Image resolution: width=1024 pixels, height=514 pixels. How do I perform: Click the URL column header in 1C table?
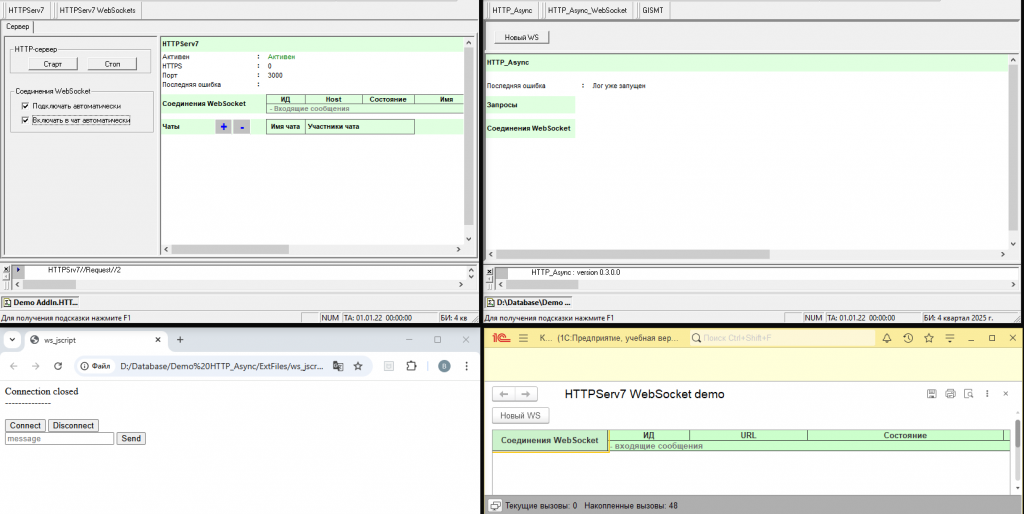tap(748, 435)
